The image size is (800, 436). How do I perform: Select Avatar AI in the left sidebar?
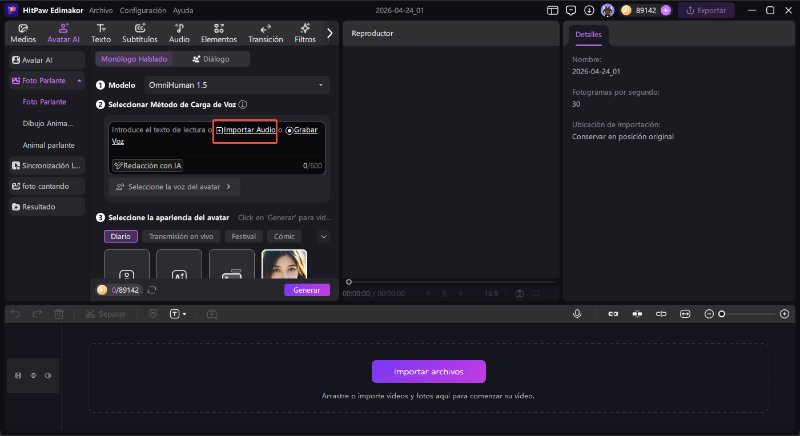point(46,60)
